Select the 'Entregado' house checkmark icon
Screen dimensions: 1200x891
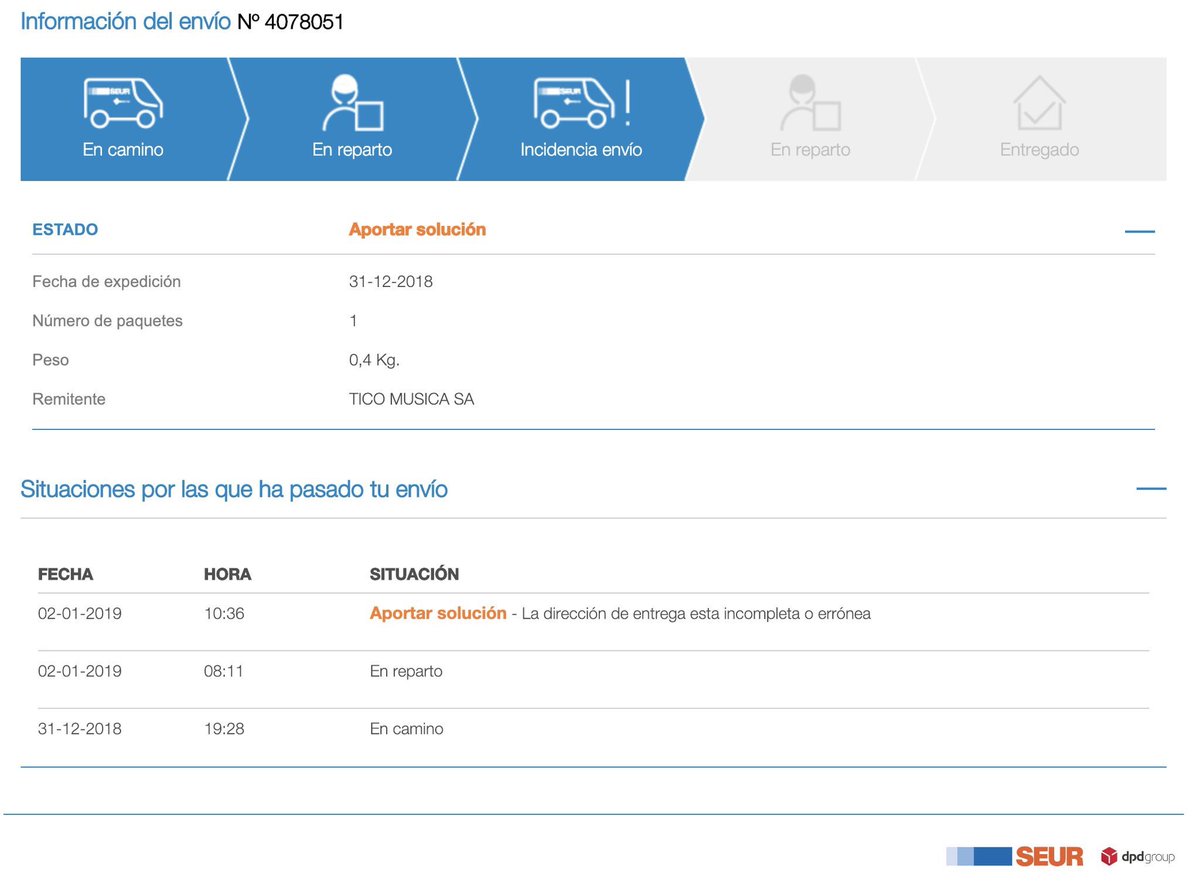click(1040, 100)
